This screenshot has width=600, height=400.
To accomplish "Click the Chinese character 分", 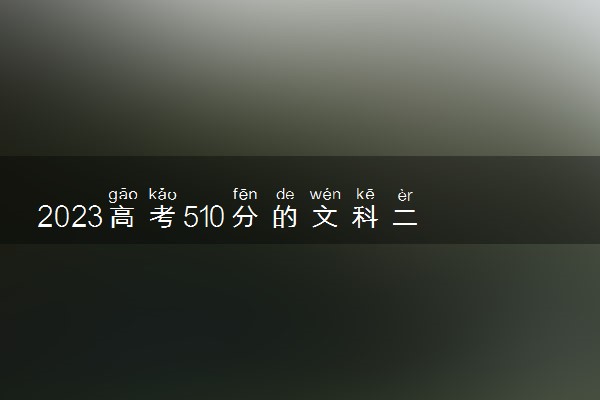I will [x=245, y=217].
